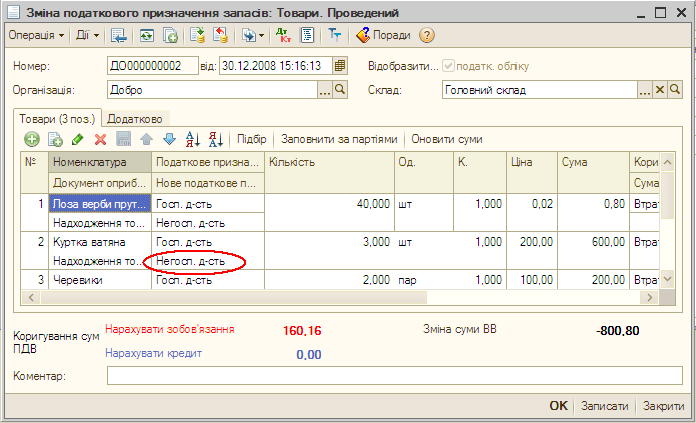Click table vertical scrollbar up arrow
The width and height of the screenshot is (696, 423).
[x=667, y=162]
